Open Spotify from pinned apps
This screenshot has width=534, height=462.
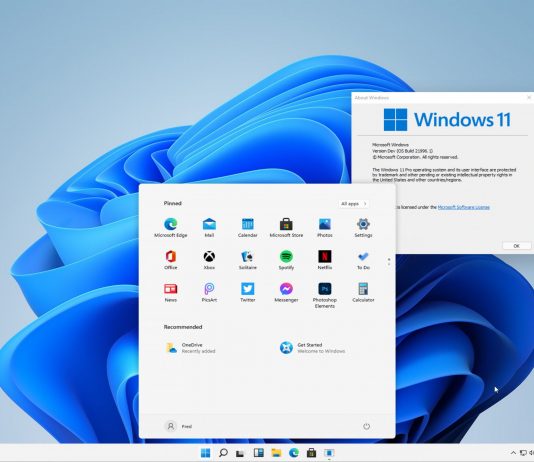[x=286, y=260]
